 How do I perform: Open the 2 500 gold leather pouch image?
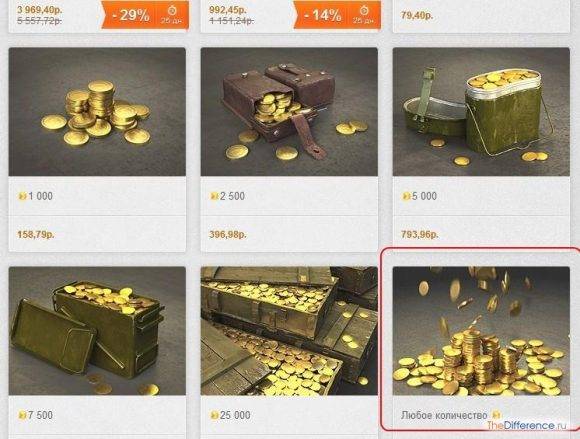(289, 112)
